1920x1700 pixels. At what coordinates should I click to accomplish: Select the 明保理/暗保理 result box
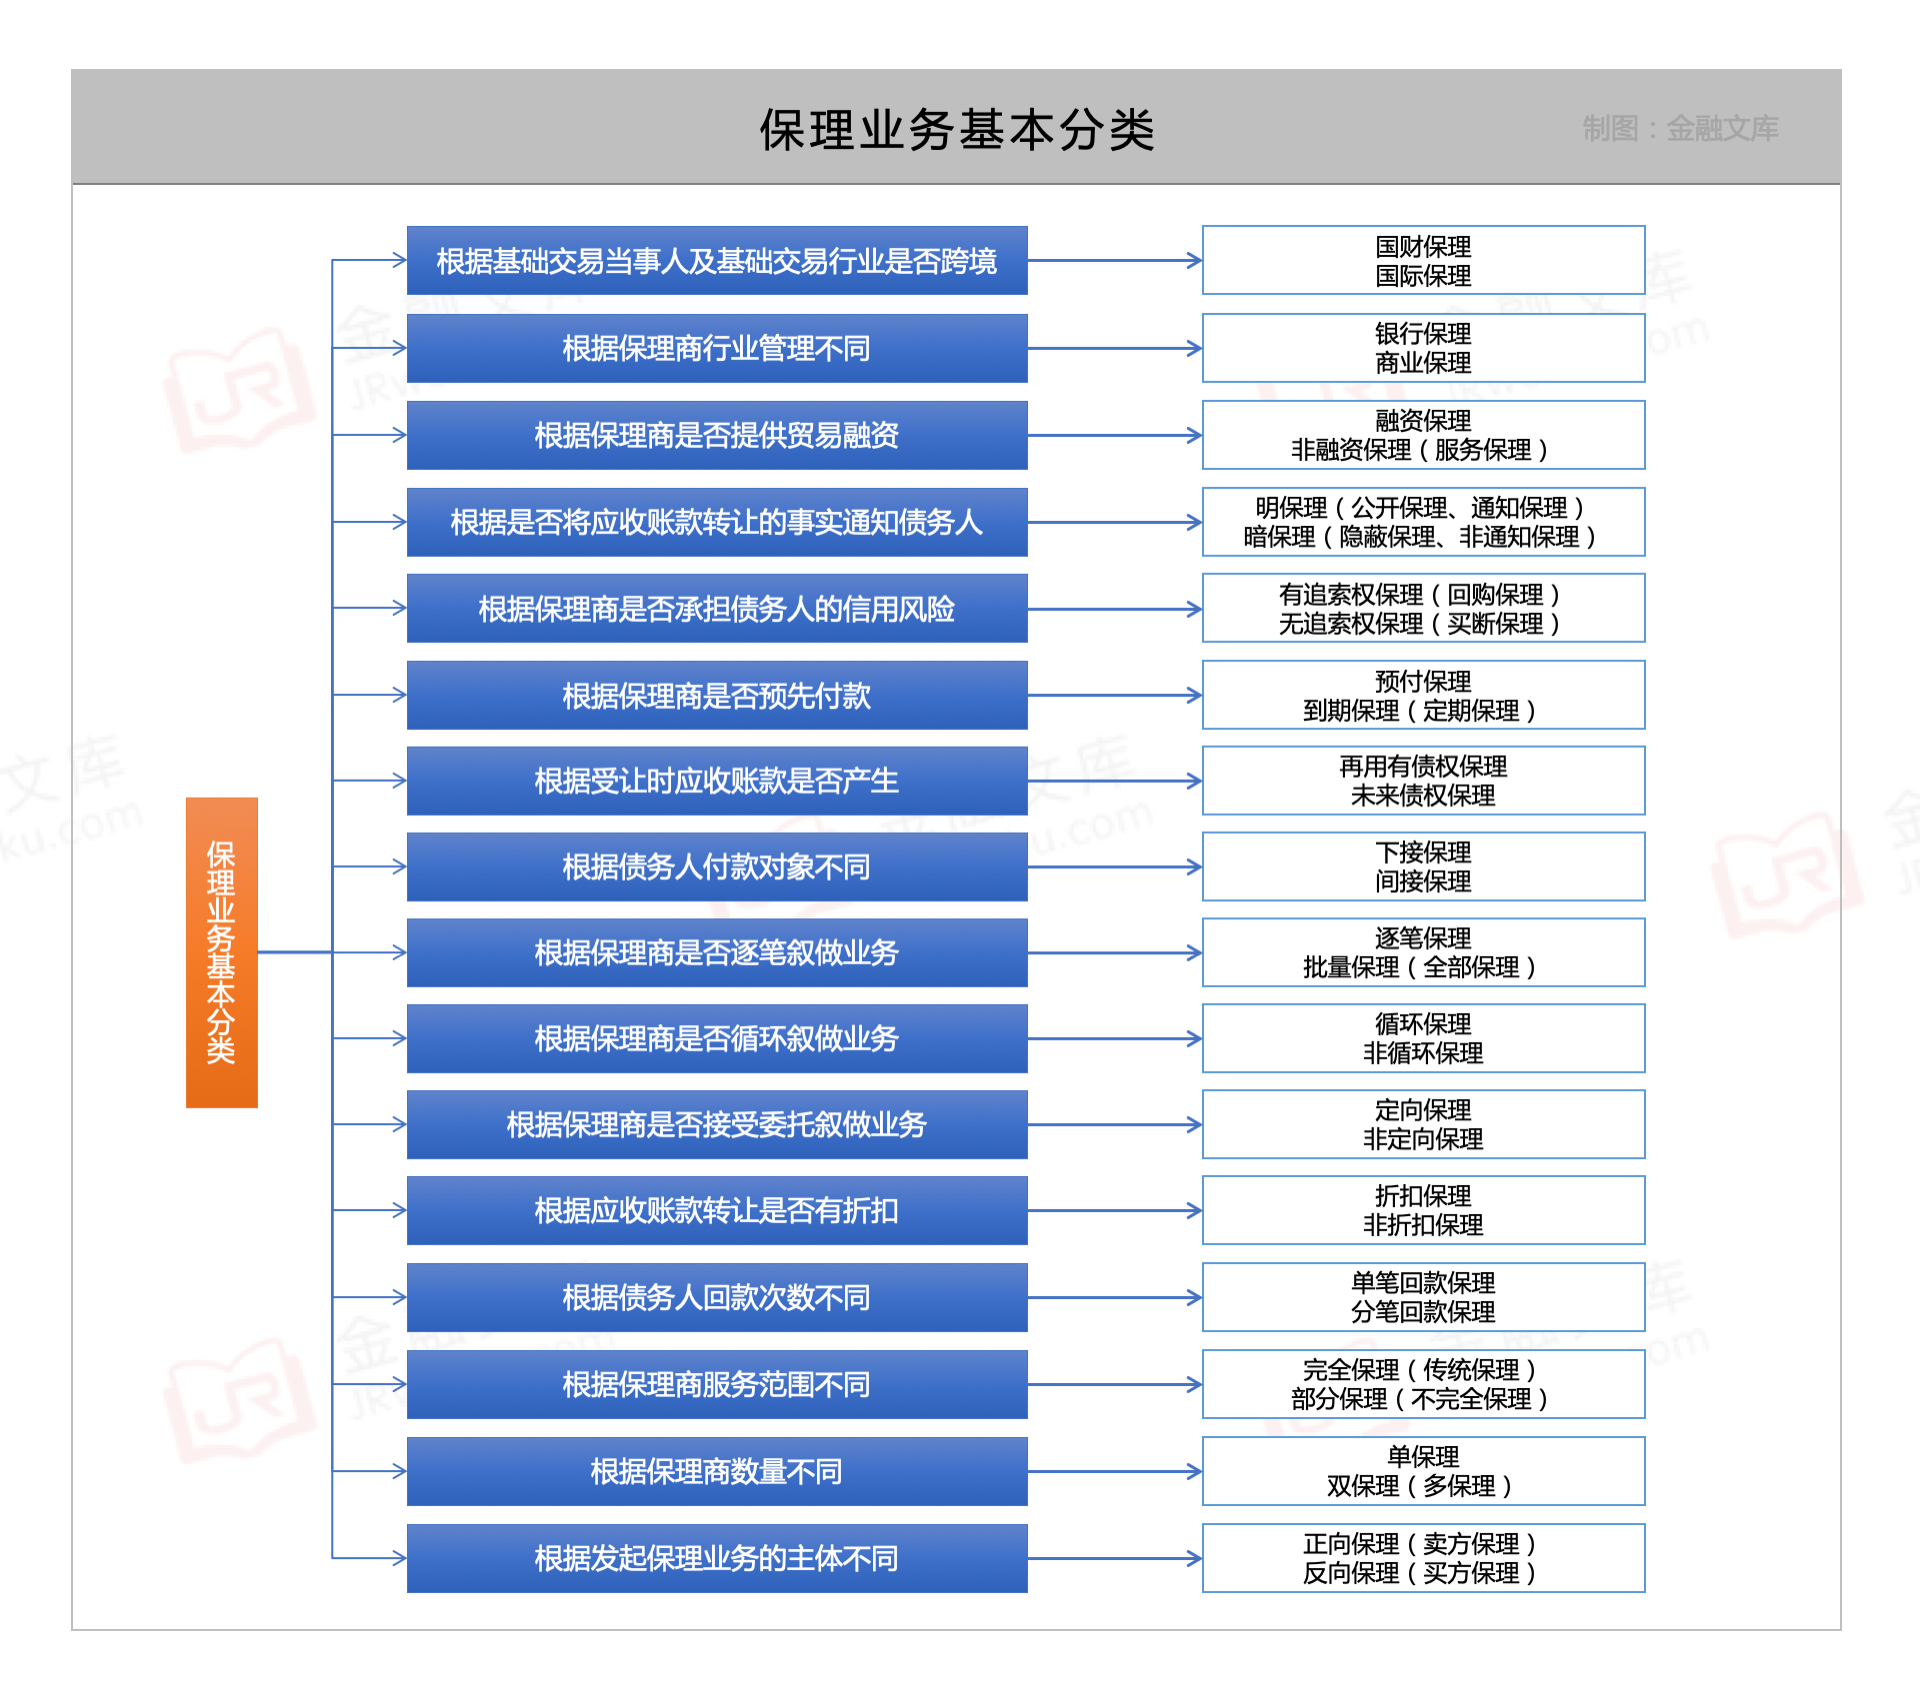1424,521
